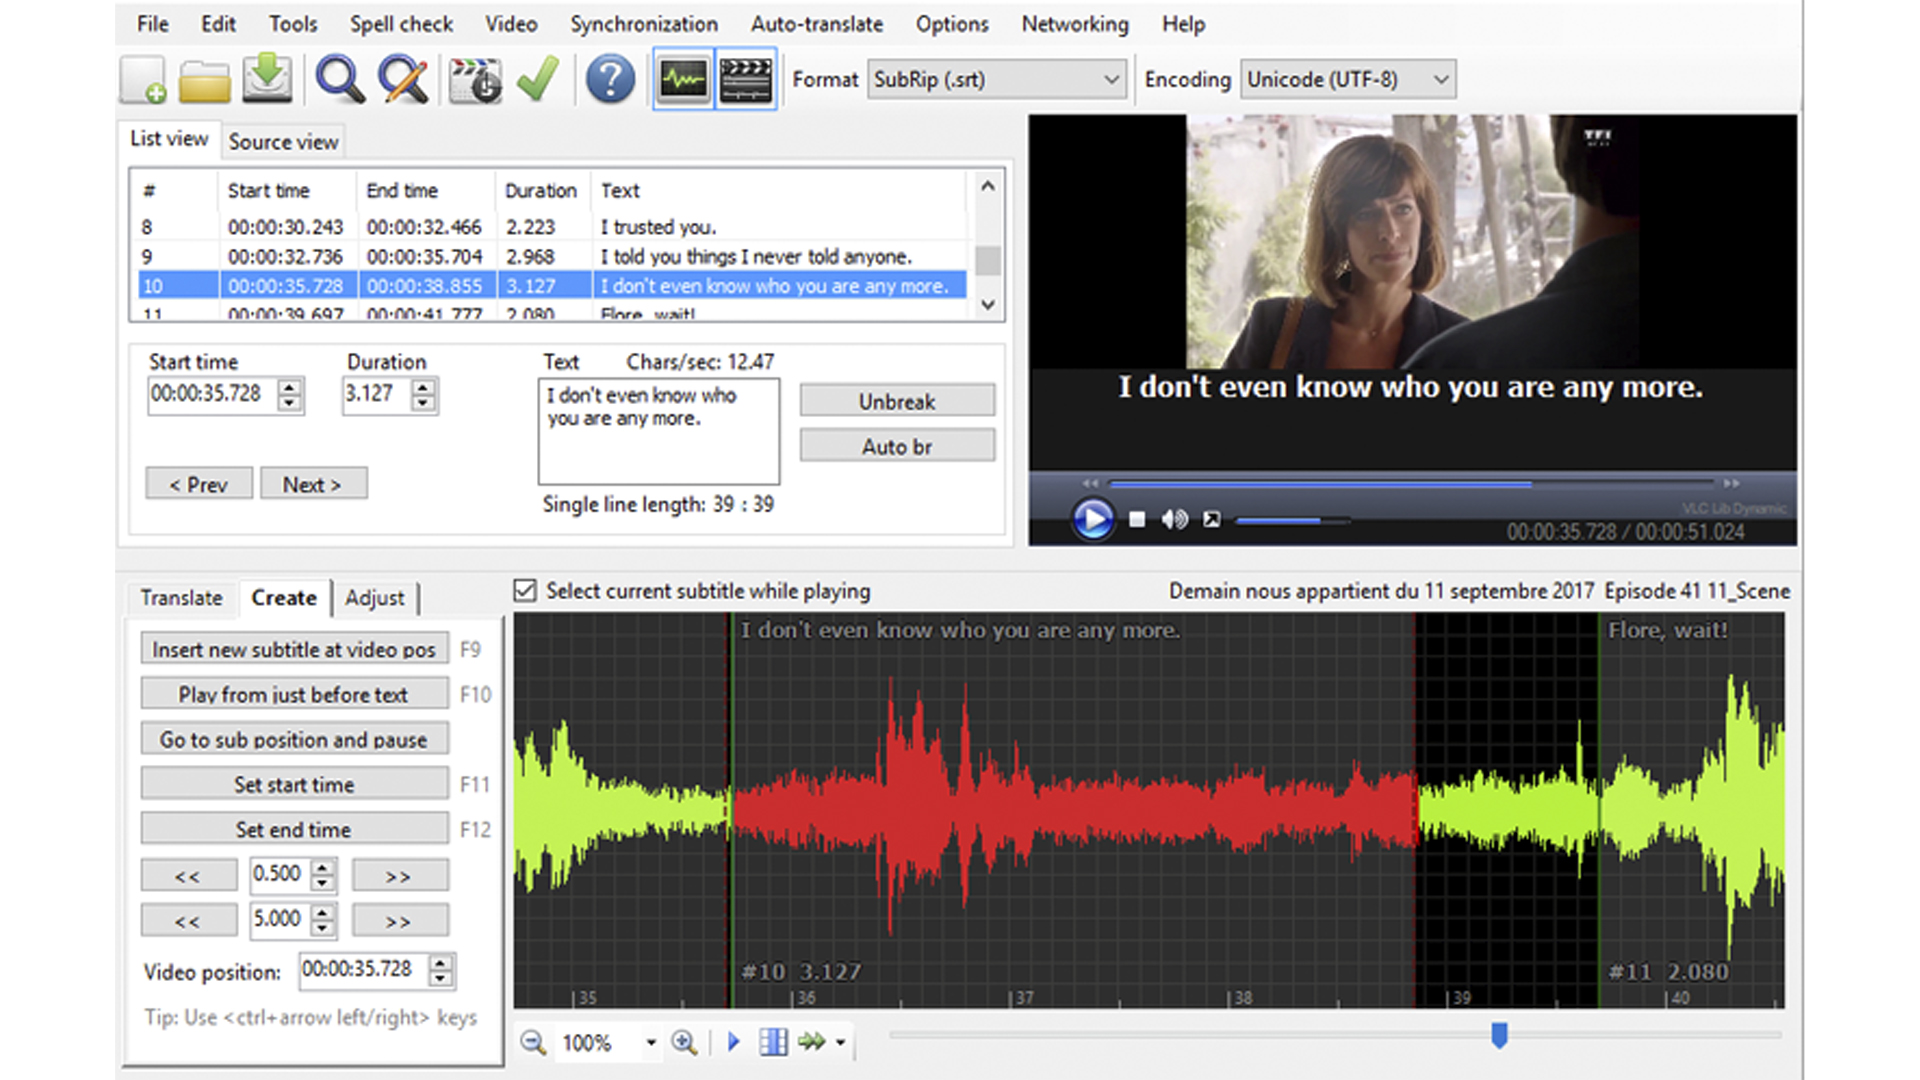Uncheck Select current subtitle while playing
The height and width of the screenshot is (1080, 1920).
point(525,591)
